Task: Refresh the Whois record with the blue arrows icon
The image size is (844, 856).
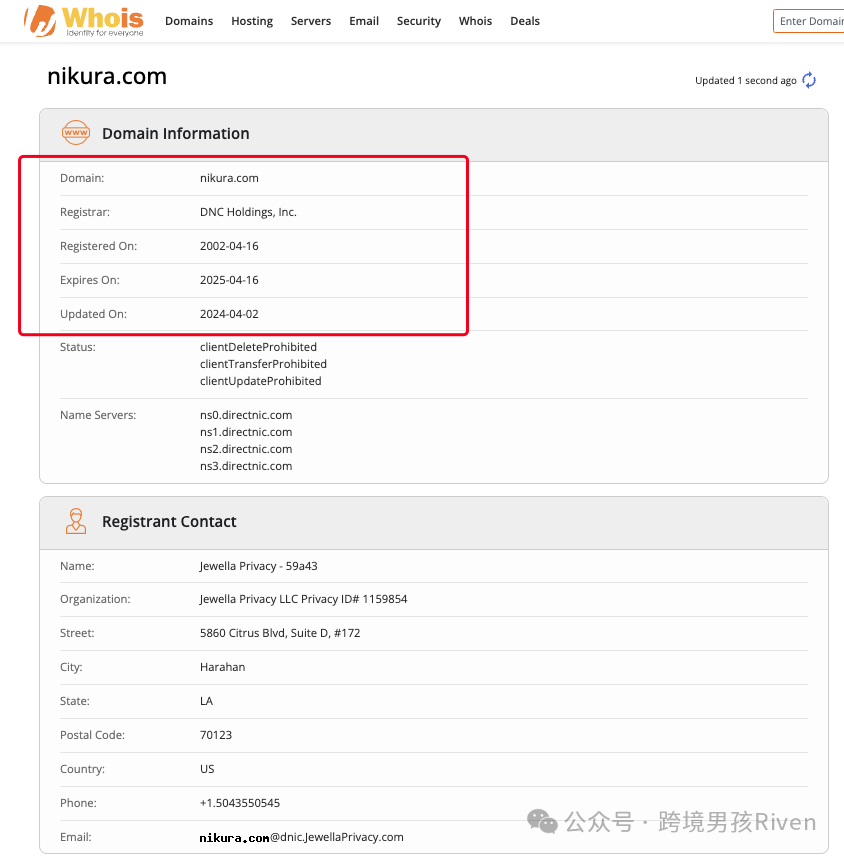Action: [x=809, y=80]
